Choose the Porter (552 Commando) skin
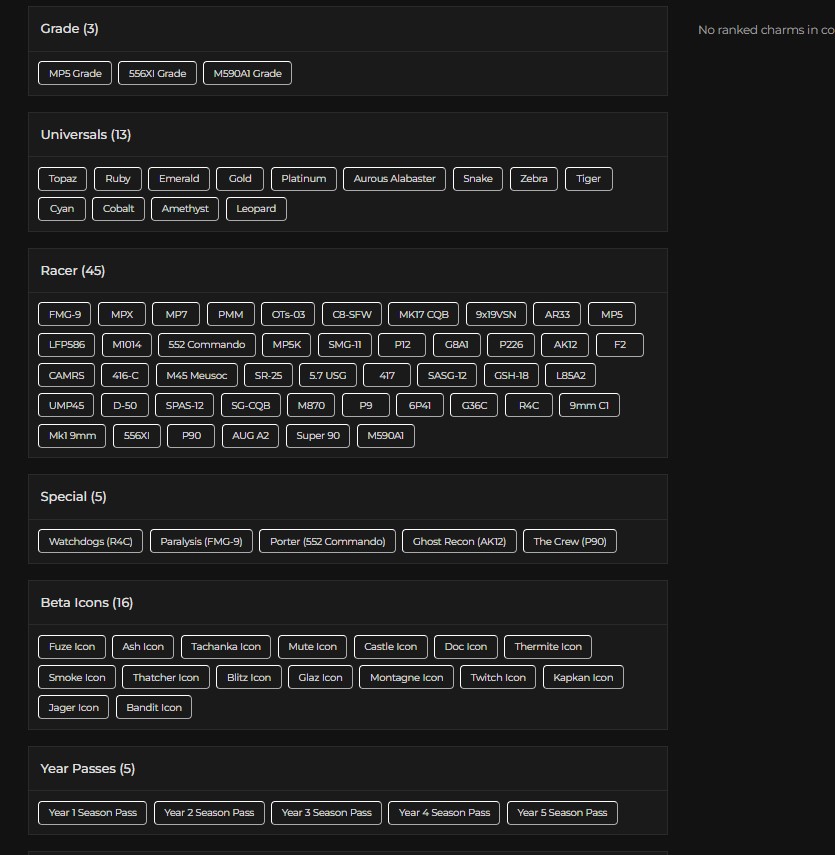 click(x=327, y=541)
